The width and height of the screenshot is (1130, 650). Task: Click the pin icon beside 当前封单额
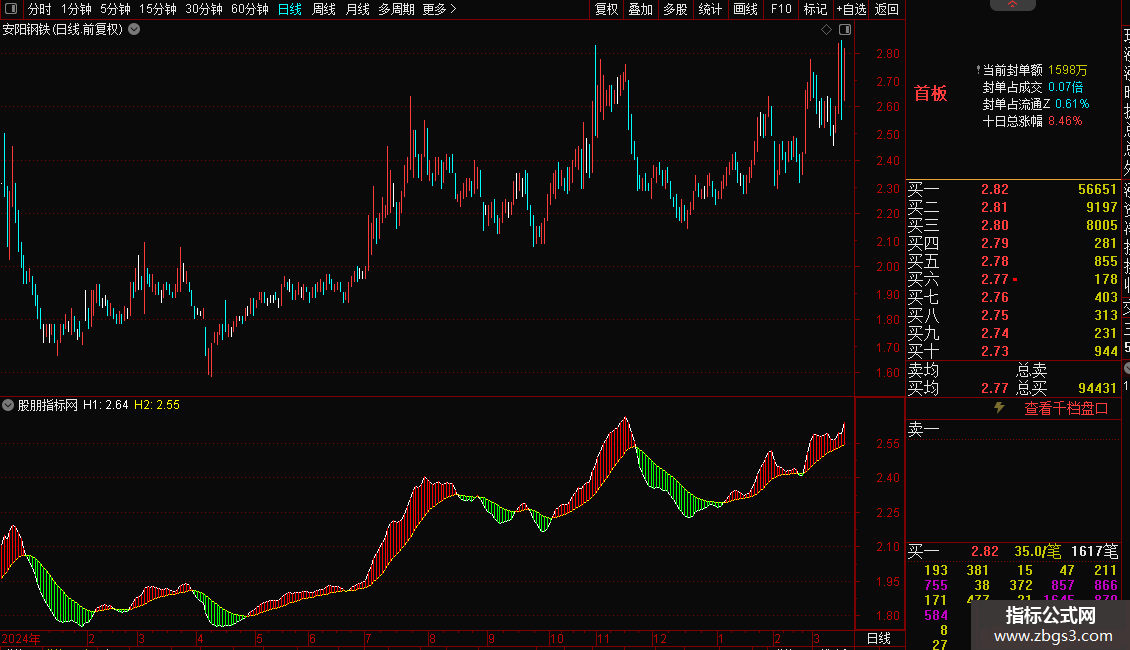[x=978, y=70]
